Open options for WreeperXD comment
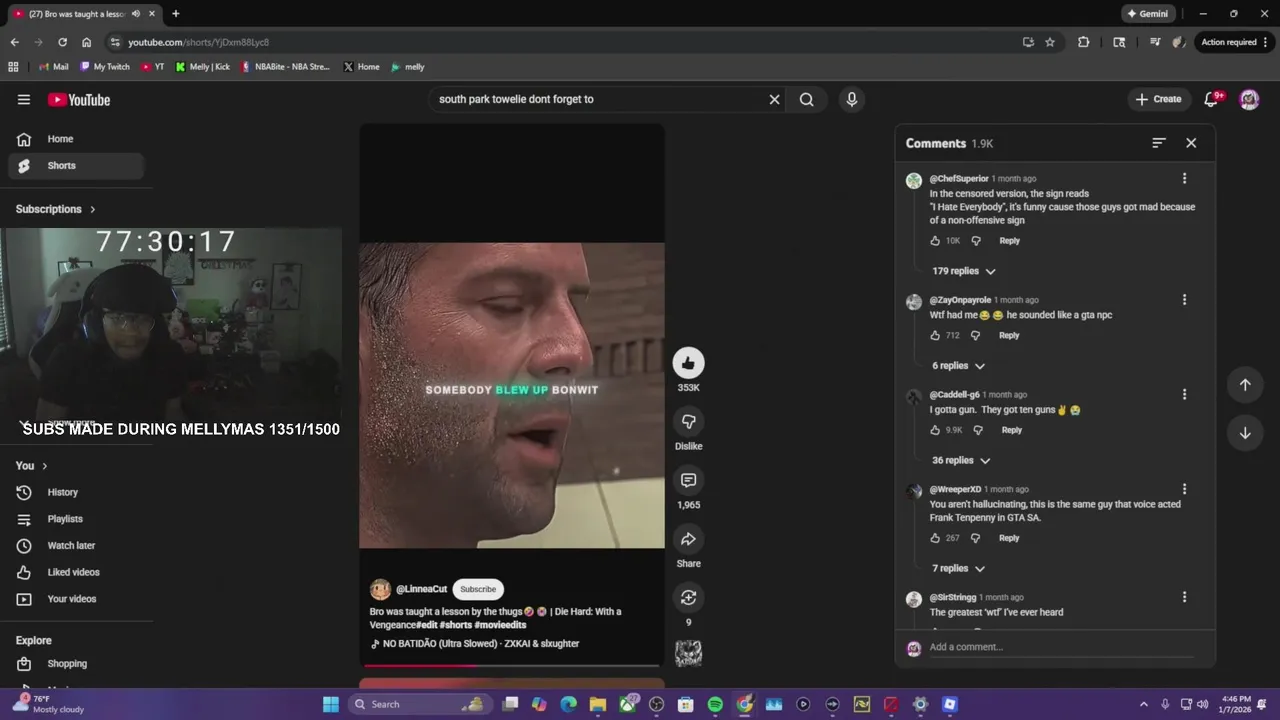Screen dimensions: 1280x720 tap(1184, 490)
